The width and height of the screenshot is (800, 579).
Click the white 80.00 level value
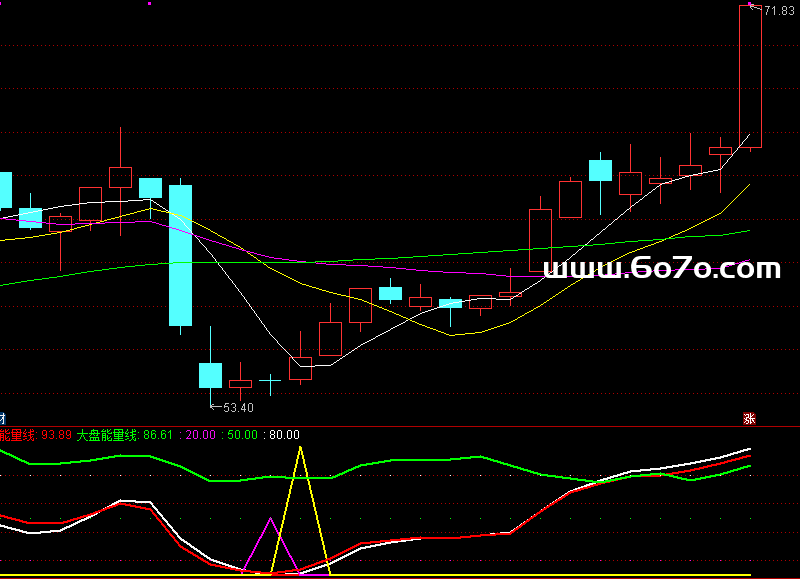(284, 435)
